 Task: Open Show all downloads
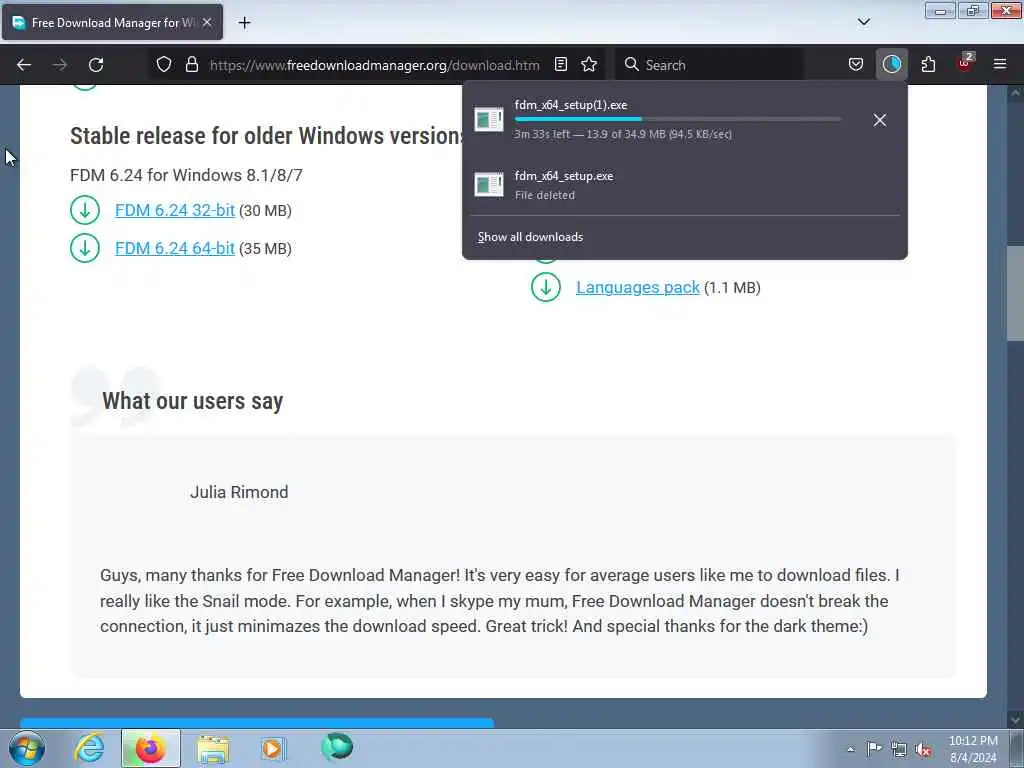(530, 237)
